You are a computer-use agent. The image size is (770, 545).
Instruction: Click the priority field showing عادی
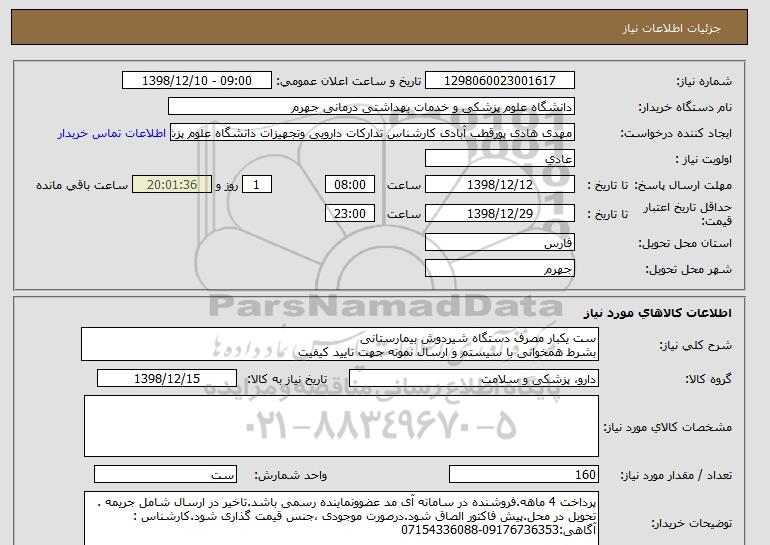[499, 159]
